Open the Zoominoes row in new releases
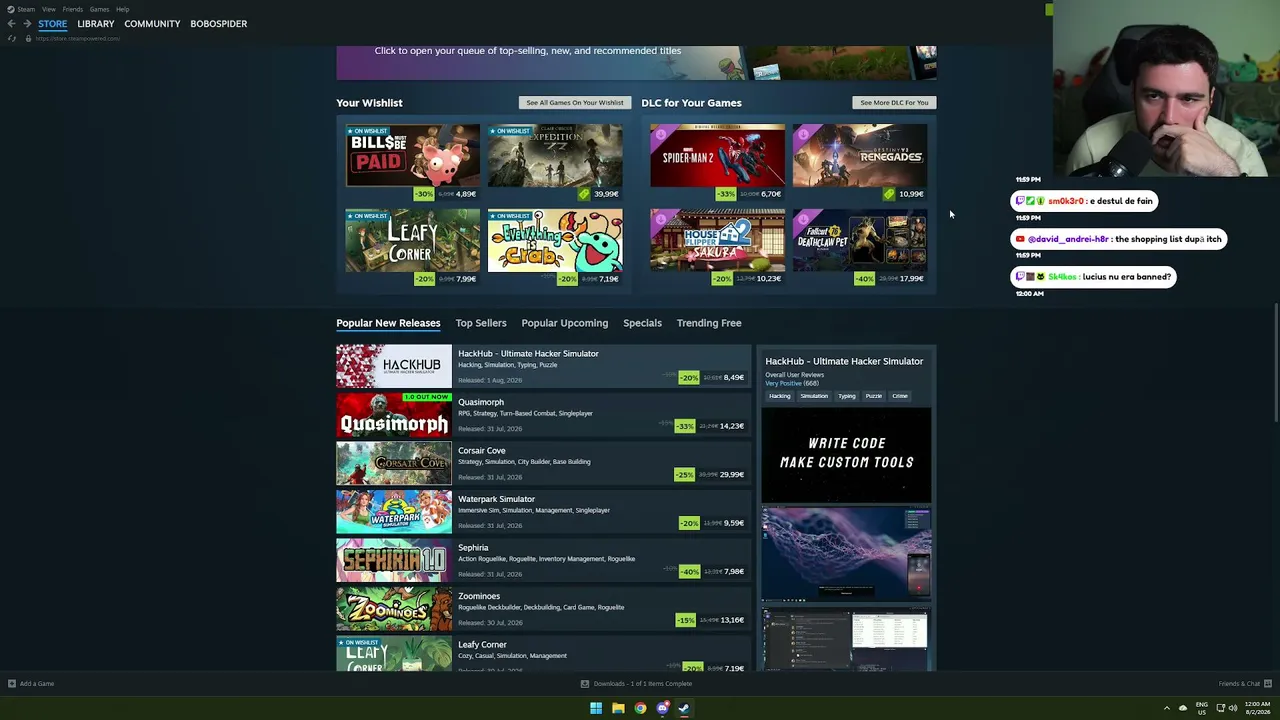Viewport: 1280px width, 720px height. (543, 609)
